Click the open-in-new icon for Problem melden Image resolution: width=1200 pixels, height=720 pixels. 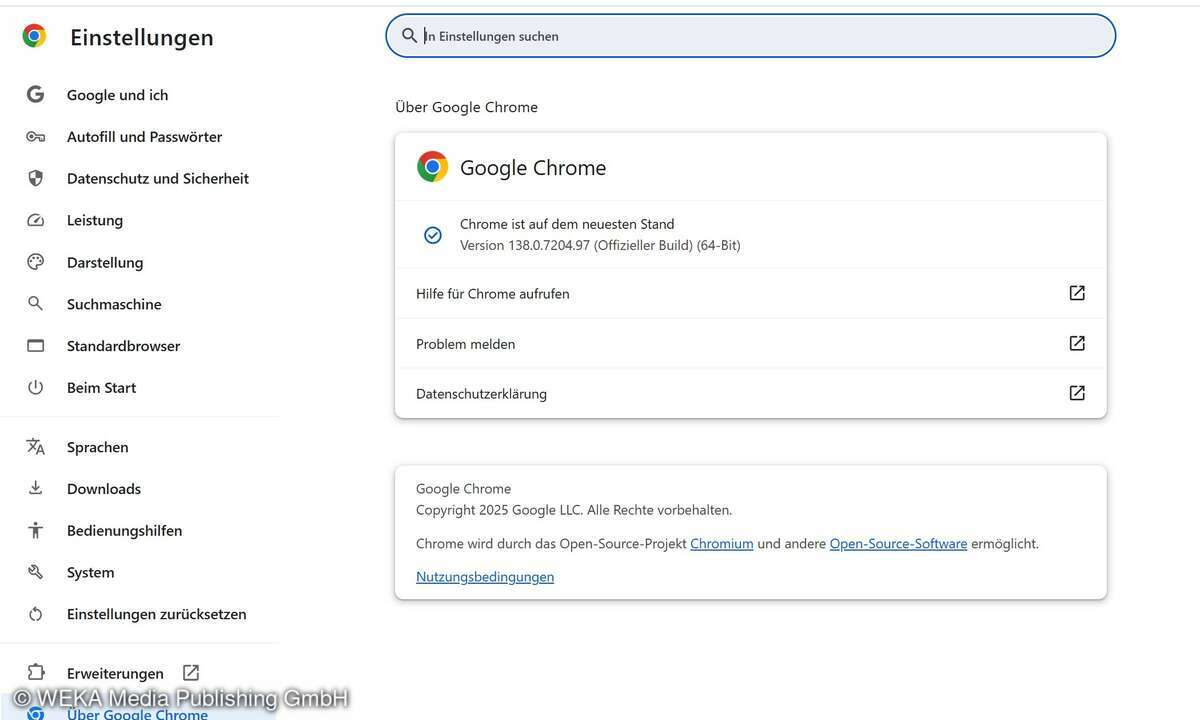1077,343
